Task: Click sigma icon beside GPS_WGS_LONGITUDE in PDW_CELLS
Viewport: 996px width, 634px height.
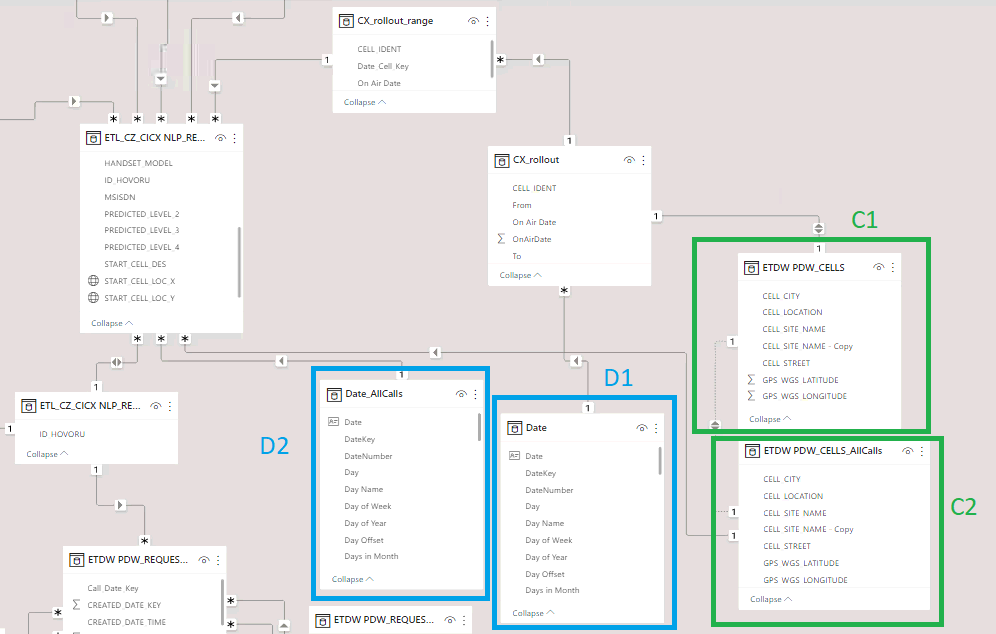Action: [x=751, y=396]
